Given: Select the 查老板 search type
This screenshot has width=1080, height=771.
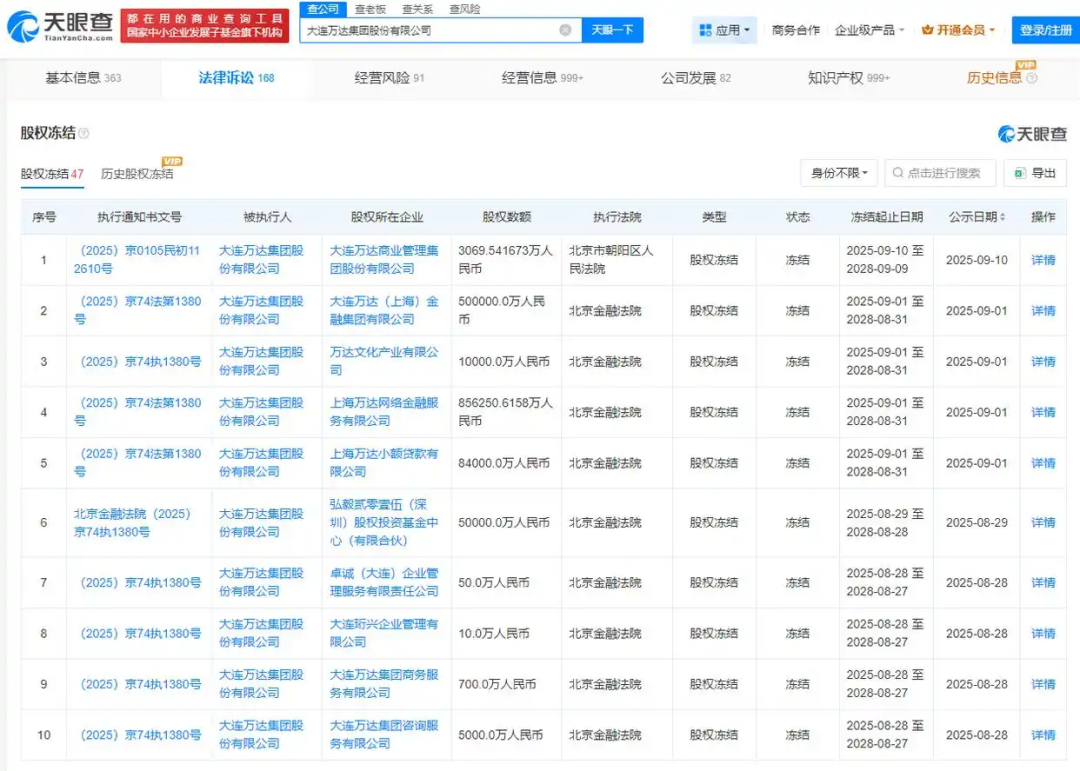Looking at the screenshot, I should tap(370, 9).
